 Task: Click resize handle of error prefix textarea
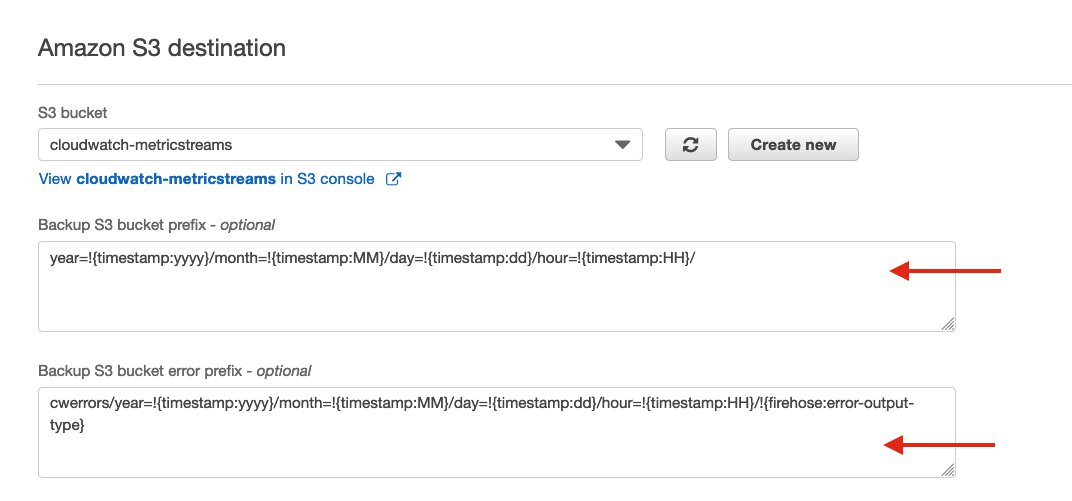pos(948,470)
